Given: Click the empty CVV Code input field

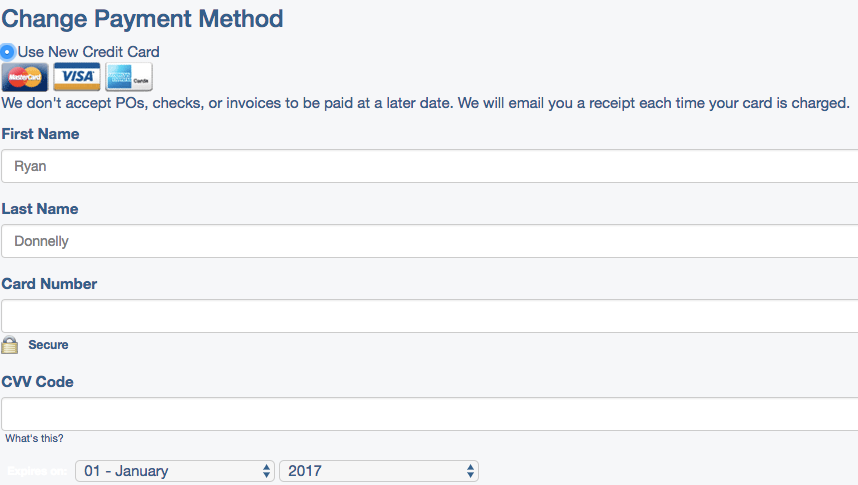Looking at the screenshot, I should pos(430,414).
